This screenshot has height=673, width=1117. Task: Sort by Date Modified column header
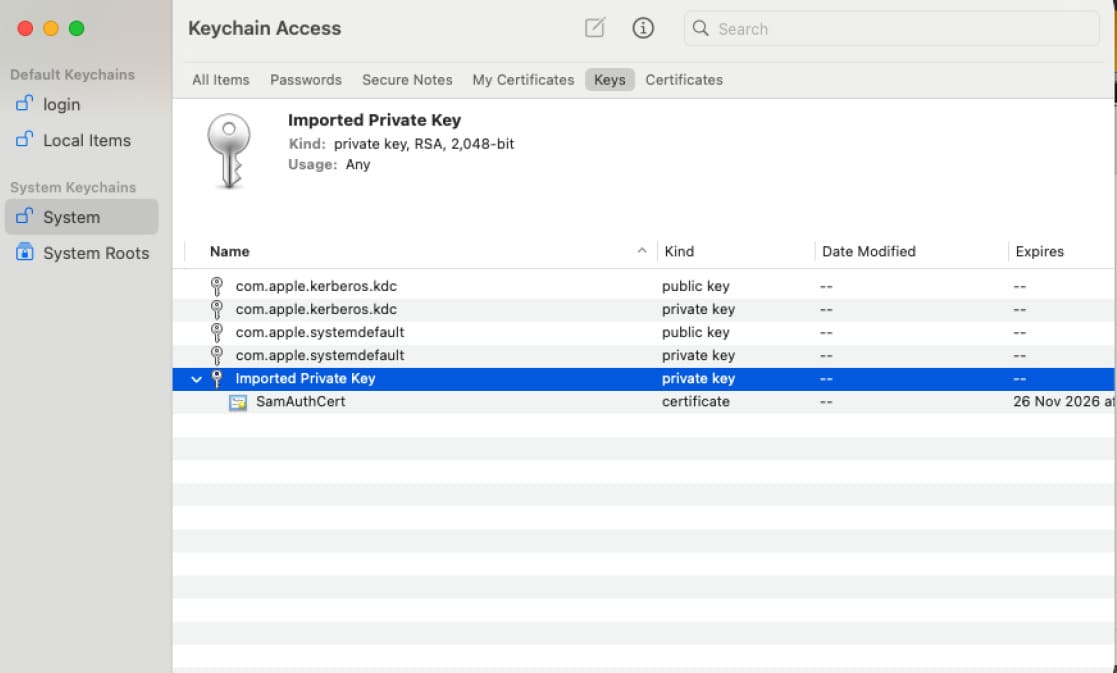pos(868,252)
